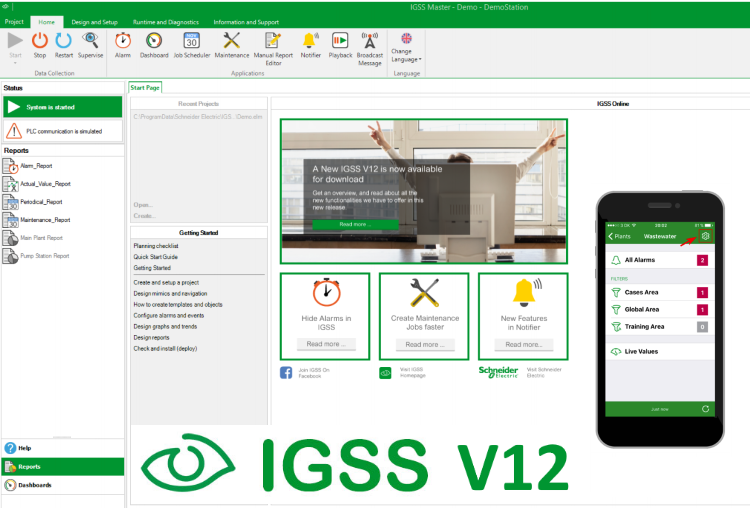The image size is (750, 508).
Task: Click the Schneider Electric logo
Action: tap(498, 372)
